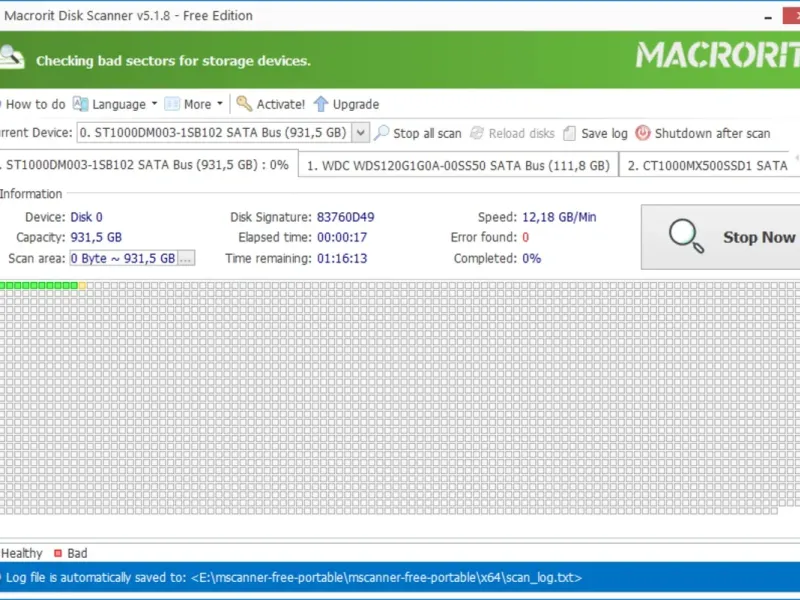The image size is (800, 600).
Task: Close the Macrorit Disk Scanner window
Action: pyautogui.click(x=791, y=16)
